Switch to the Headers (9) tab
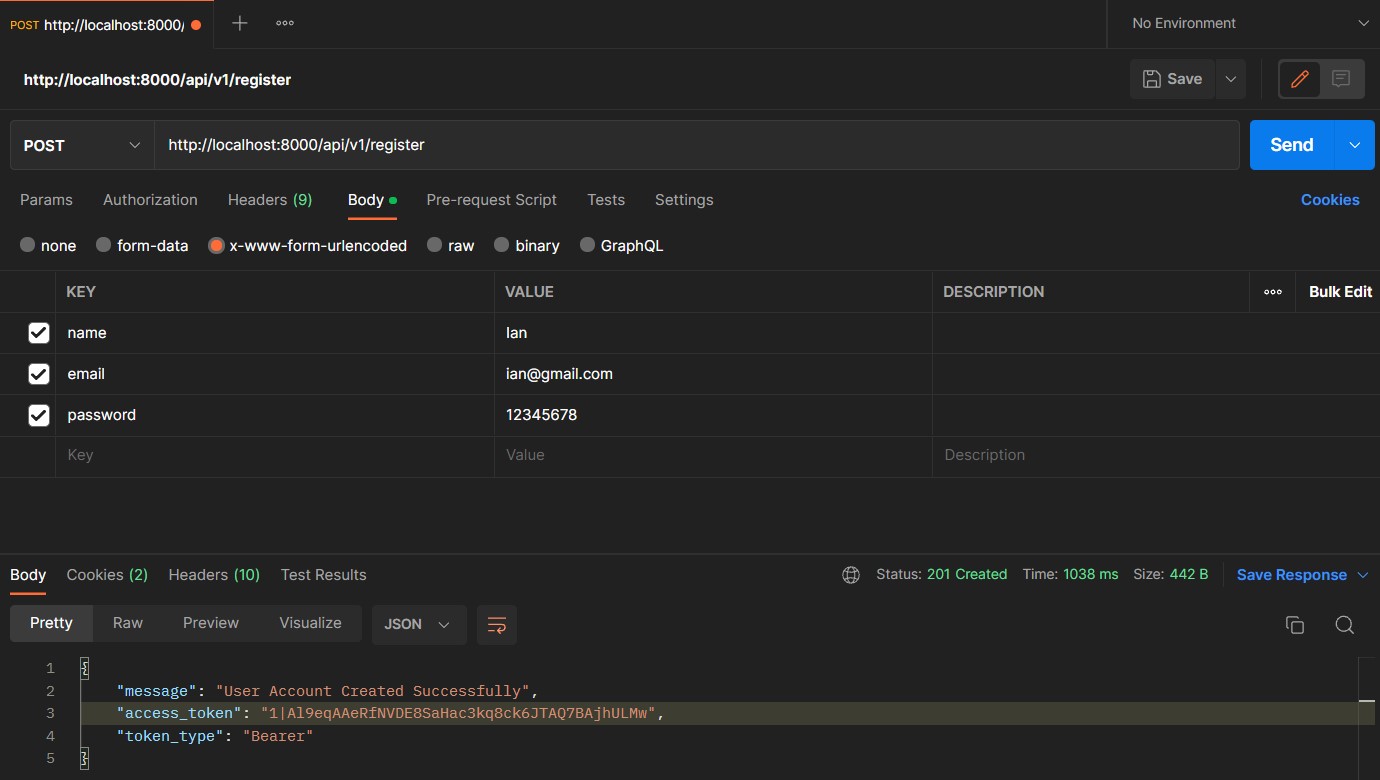 coord(269,199)
